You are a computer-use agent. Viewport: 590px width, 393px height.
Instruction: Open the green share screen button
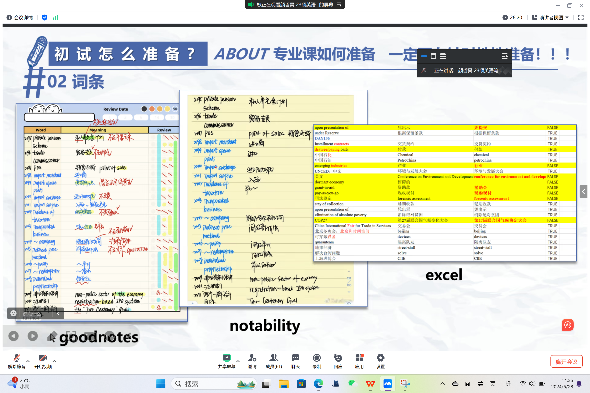[x=227, y=361]
